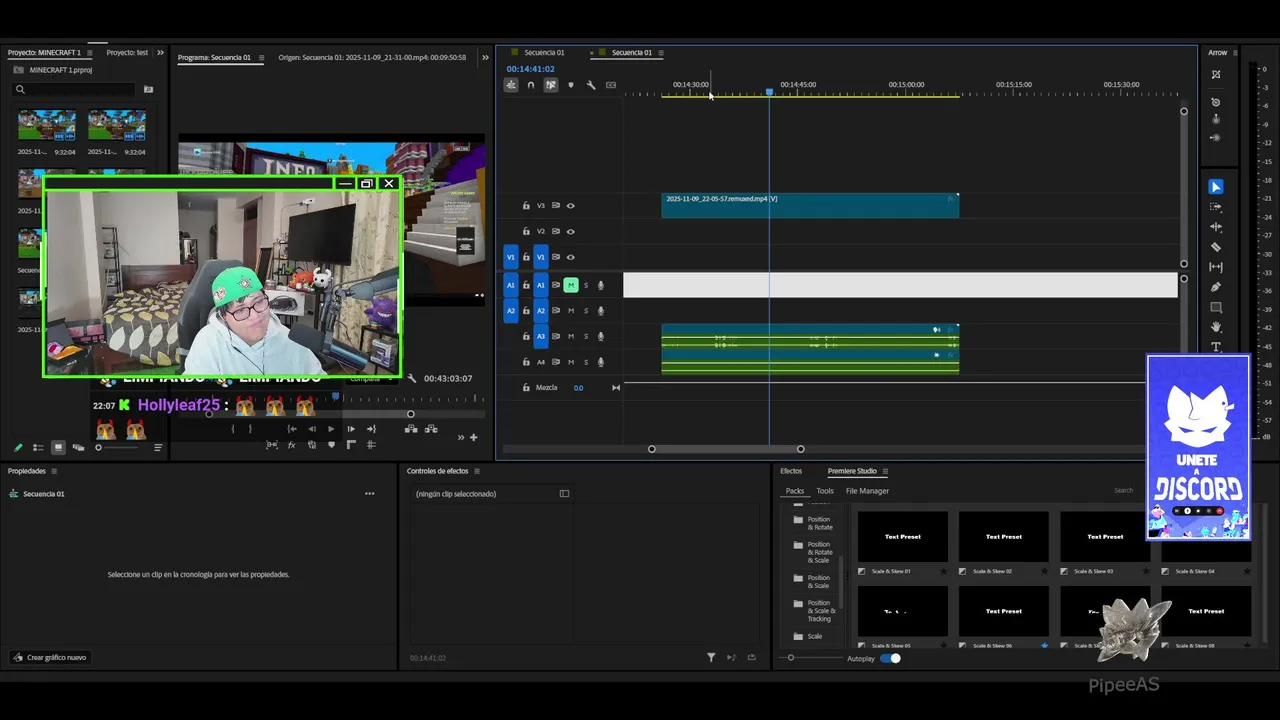The image size is (1280, 720).
Task: Toggle V2 track output eye
Action: (x=570, y=232)
